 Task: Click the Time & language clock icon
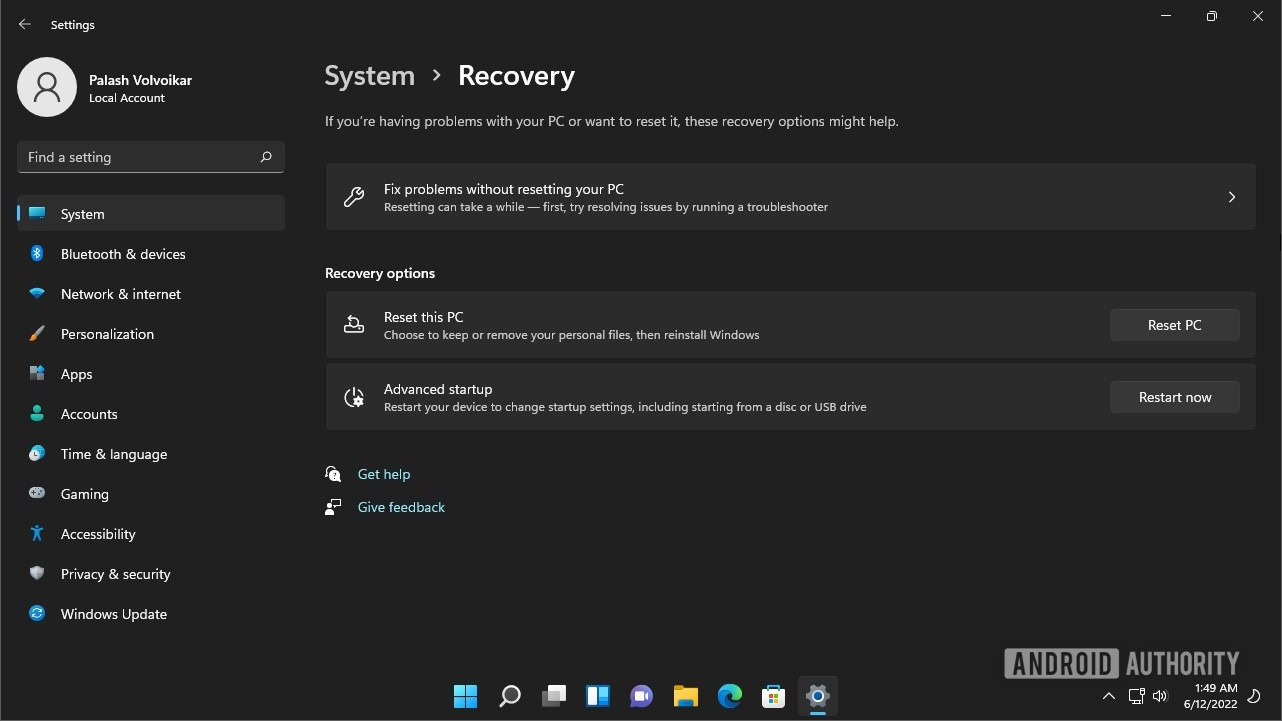pyautogui.click(x=37, y=454)
